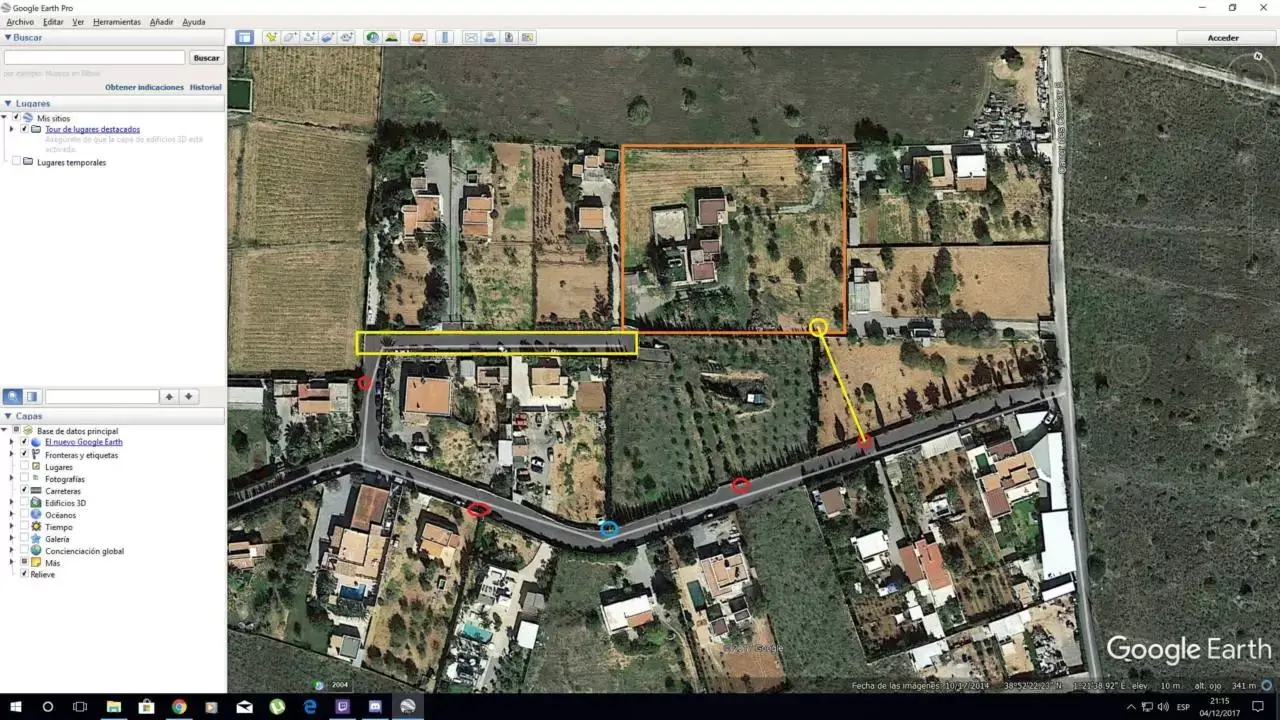The height and width of the screenshot is (720, 1280).
Task: Expand the Galería layer tree arrow
Action: point(12,539)
